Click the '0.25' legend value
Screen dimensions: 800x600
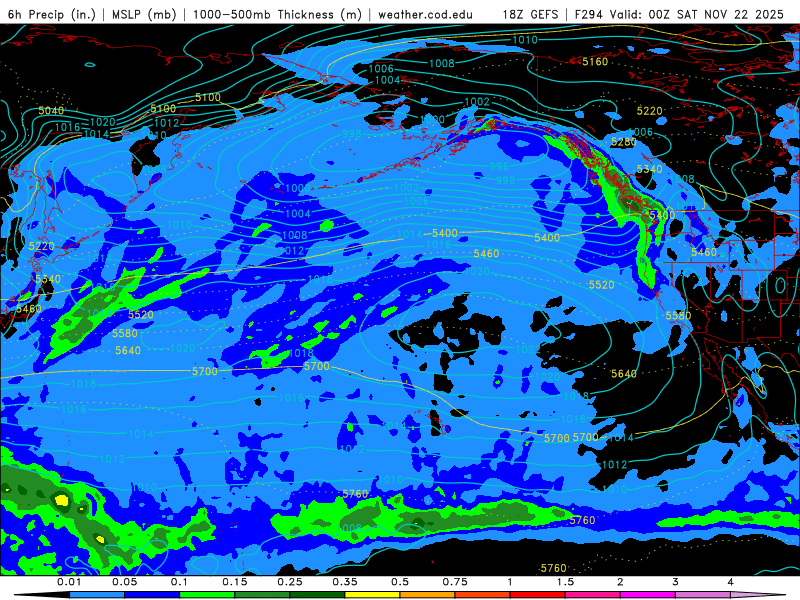[290, 582]
